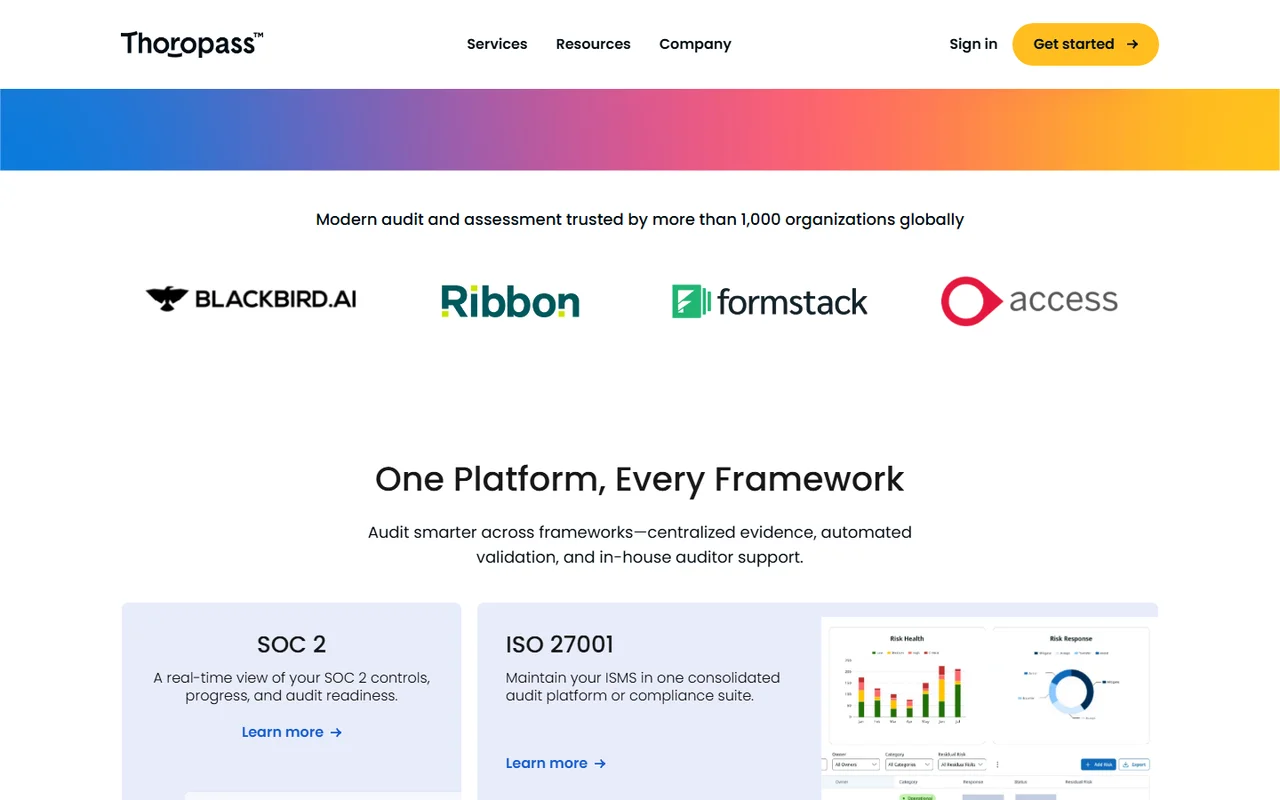This screenshot has width=1280, height=800.
Task: Click the SOC 2 card heading
Action: [x=291, y=644]
